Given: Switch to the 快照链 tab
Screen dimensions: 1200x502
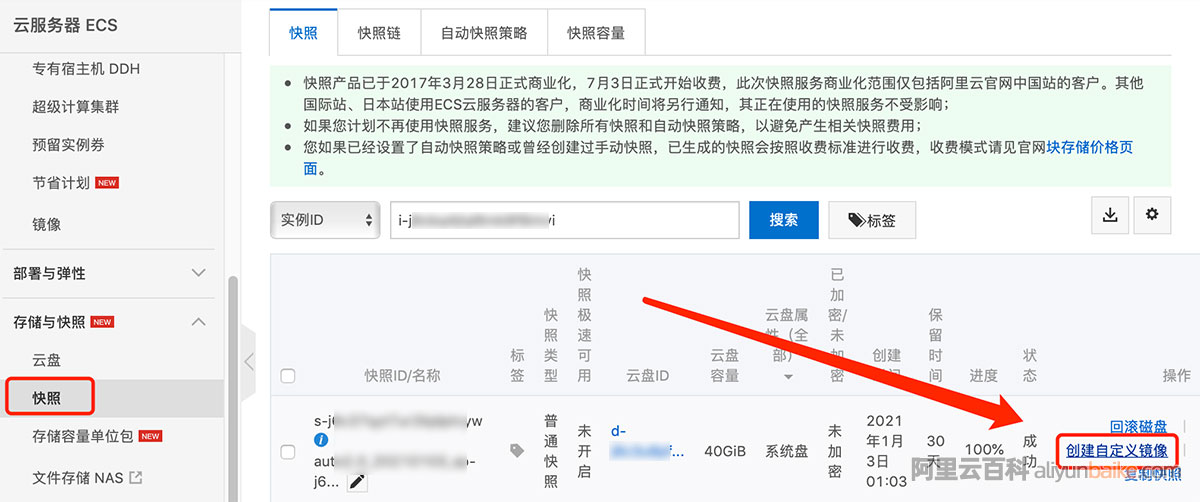Looking at the screenshot, I should pos(379,32).
